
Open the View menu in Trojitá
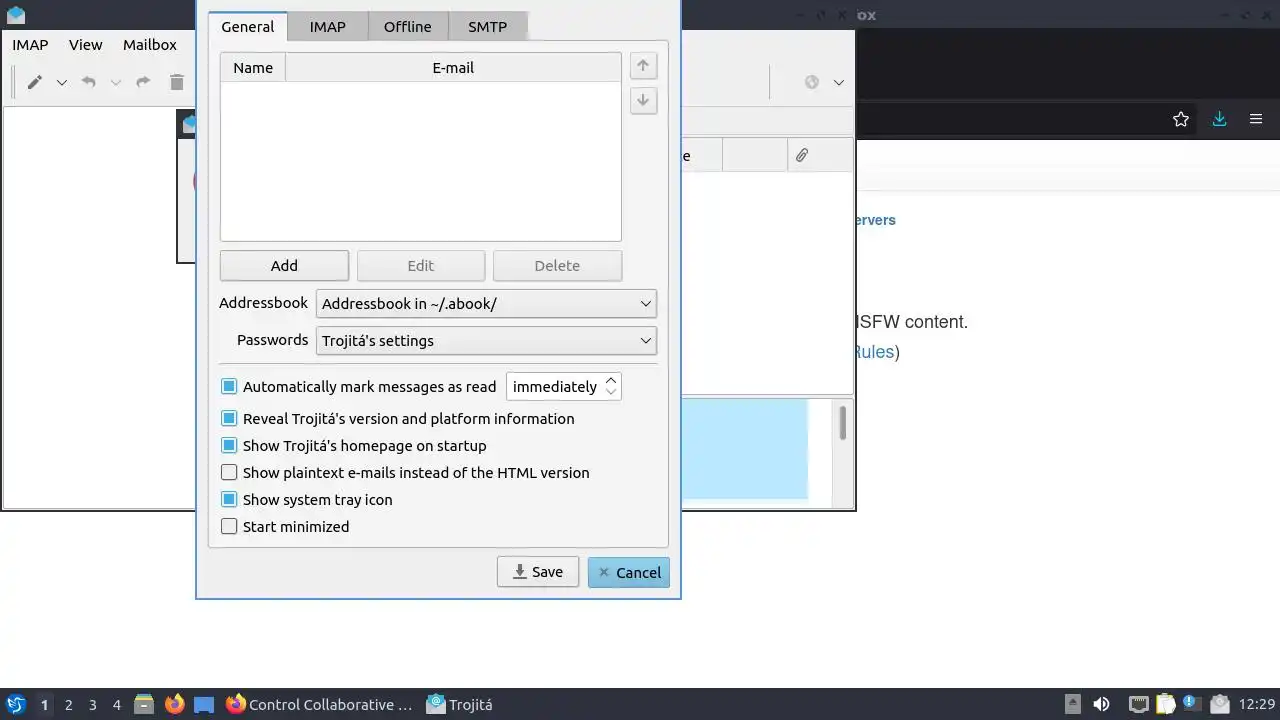pyautogui.click(x=85, y=45)
